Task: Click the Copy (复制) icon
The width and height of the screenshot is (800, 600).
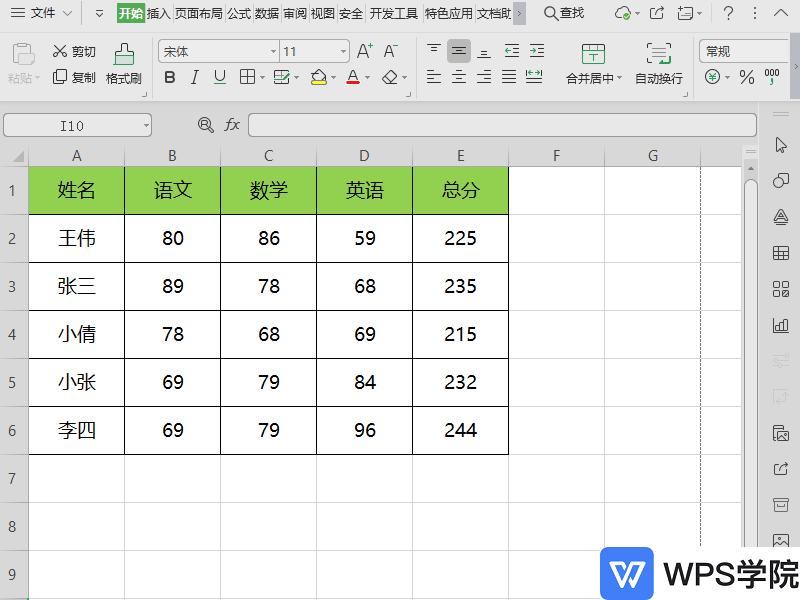Action: (x=62, y=74)
